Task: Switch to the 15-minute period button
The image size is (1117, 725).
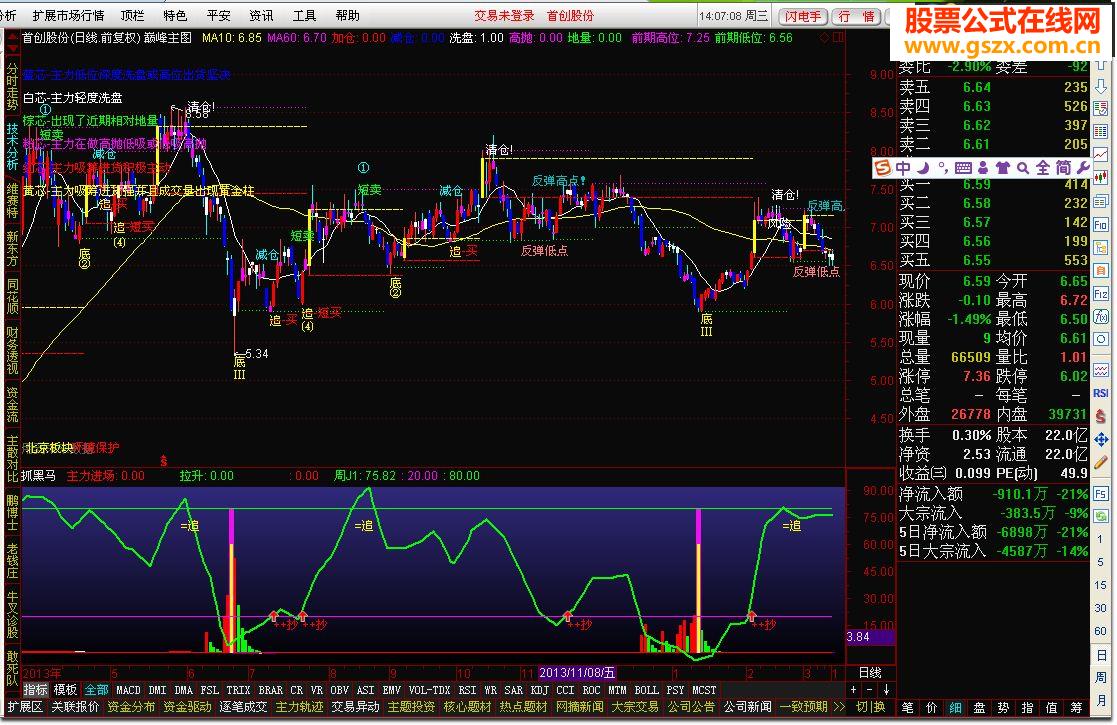Action: click(1101, 585)
